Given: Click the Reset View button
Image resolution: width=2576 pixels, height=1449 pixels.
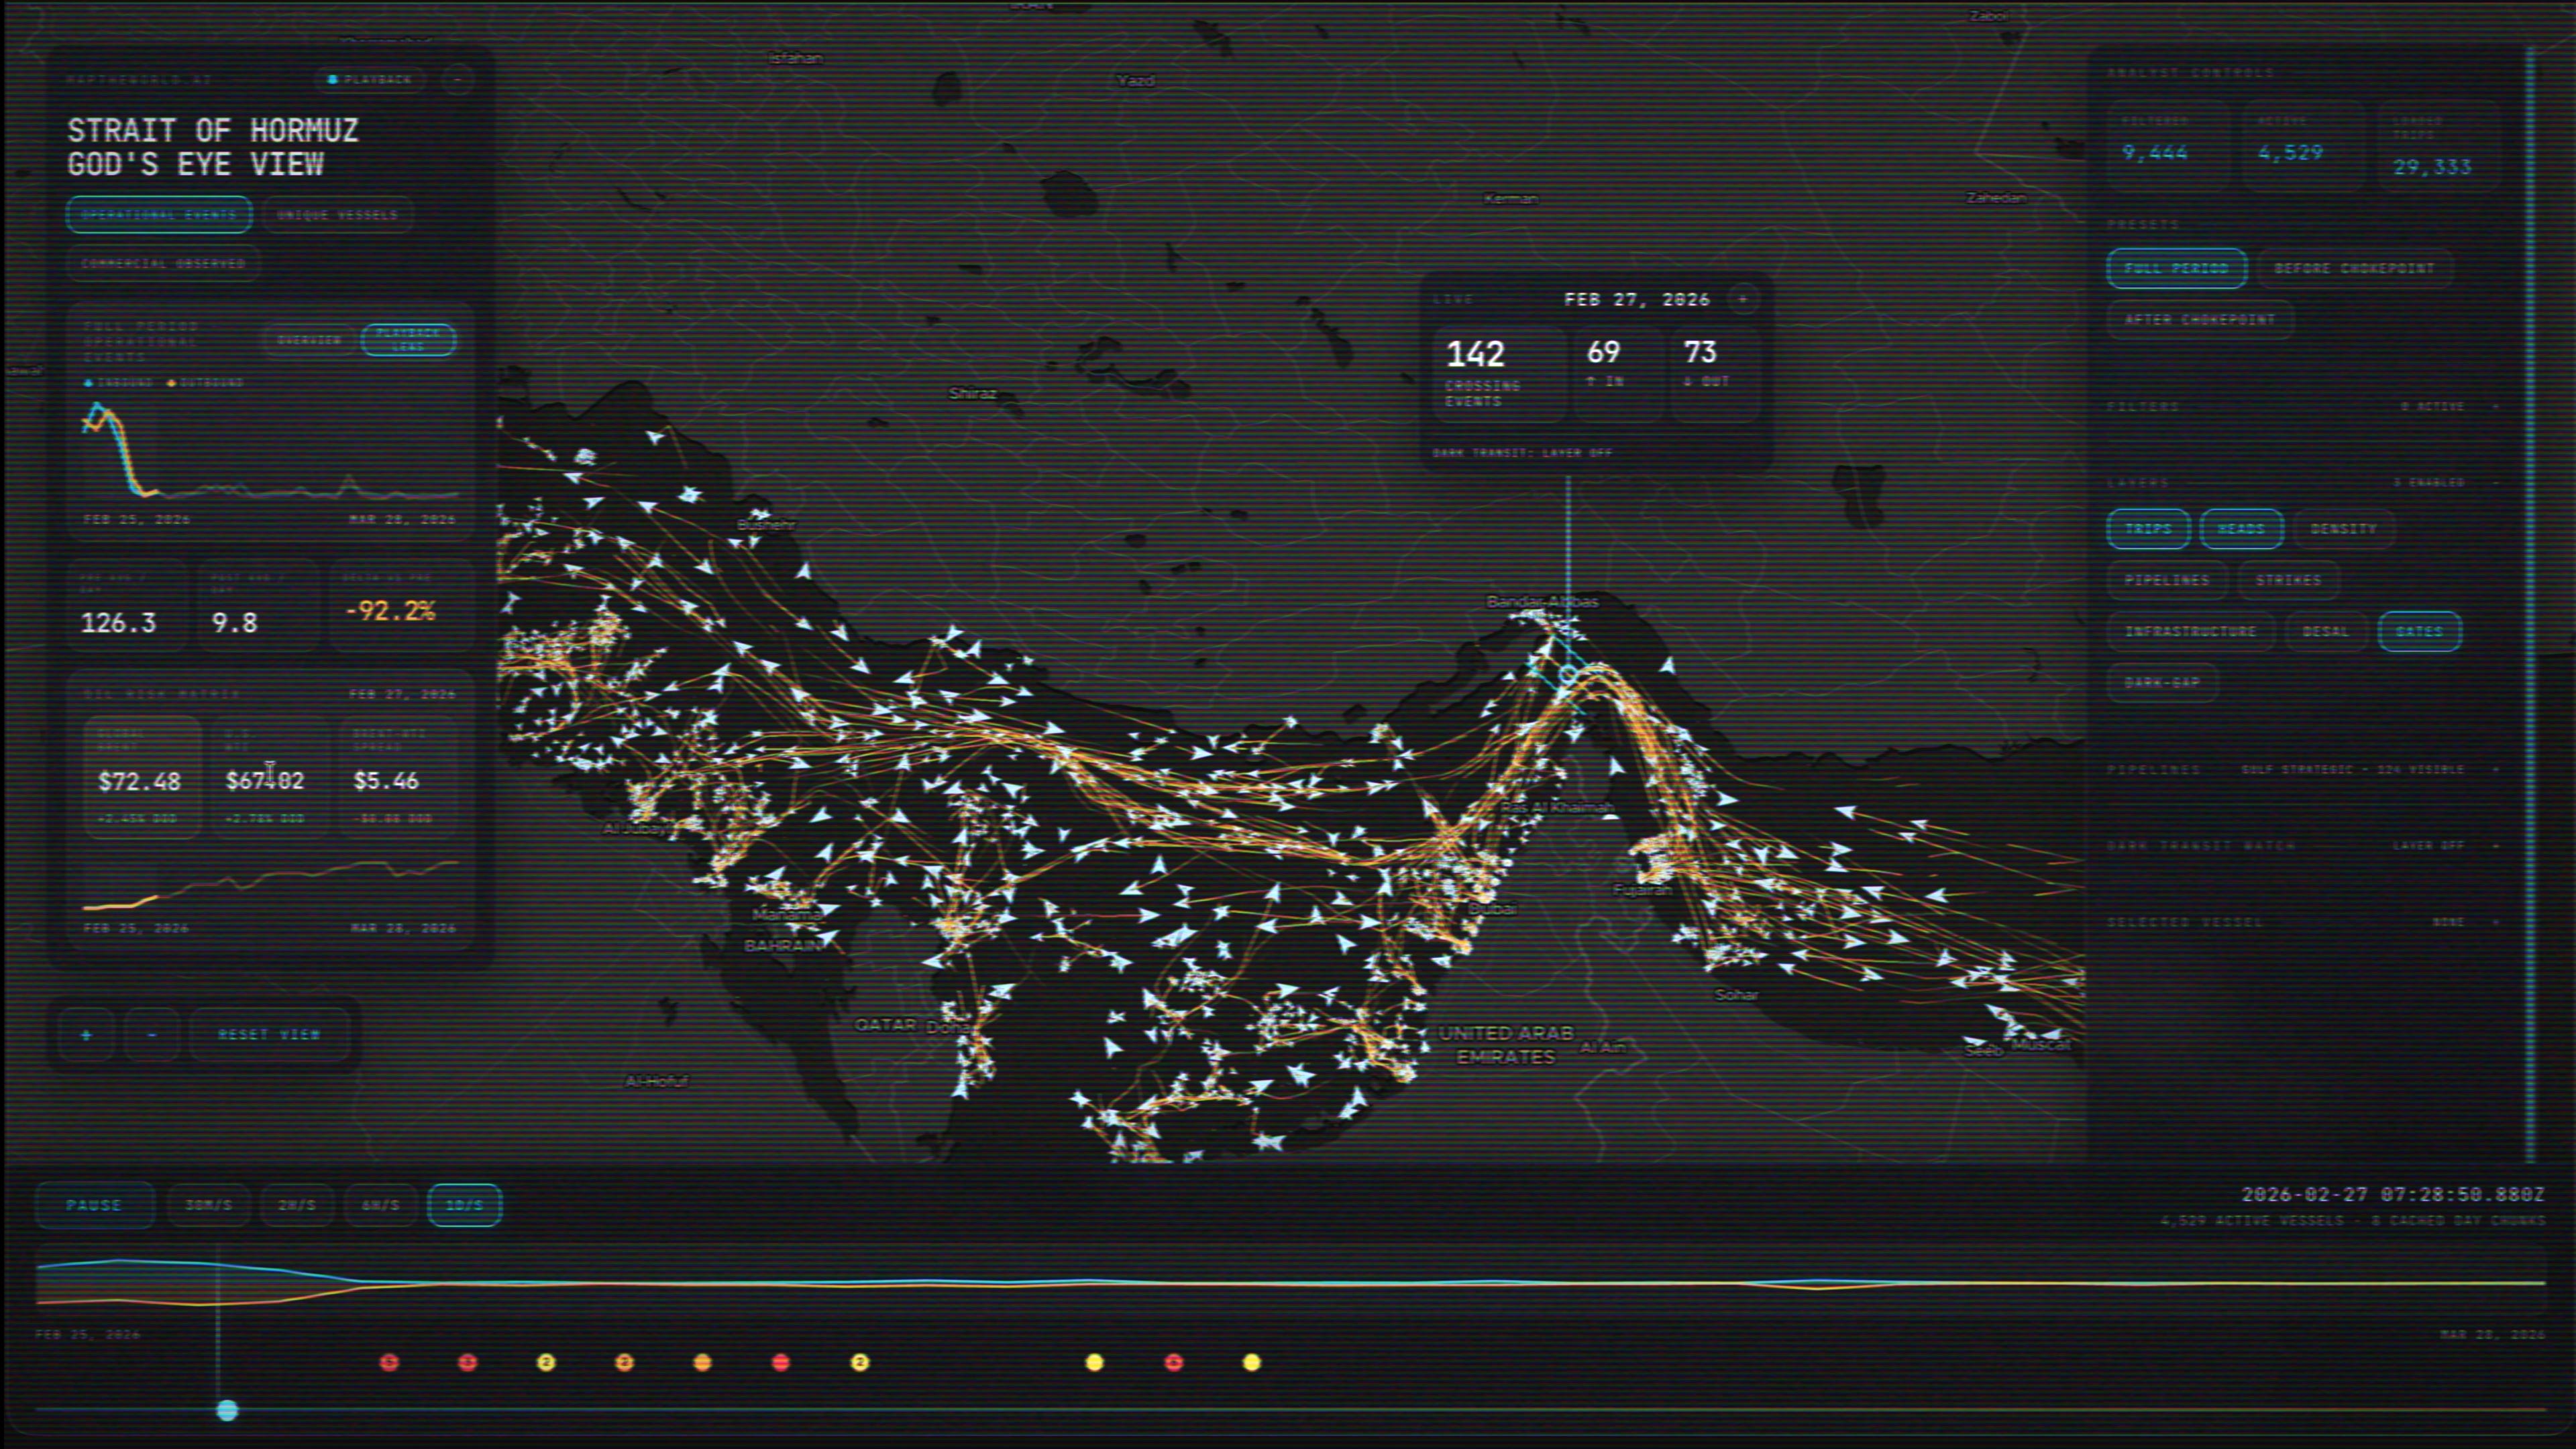Looking at the screenshot, I should pos(269,1035).
